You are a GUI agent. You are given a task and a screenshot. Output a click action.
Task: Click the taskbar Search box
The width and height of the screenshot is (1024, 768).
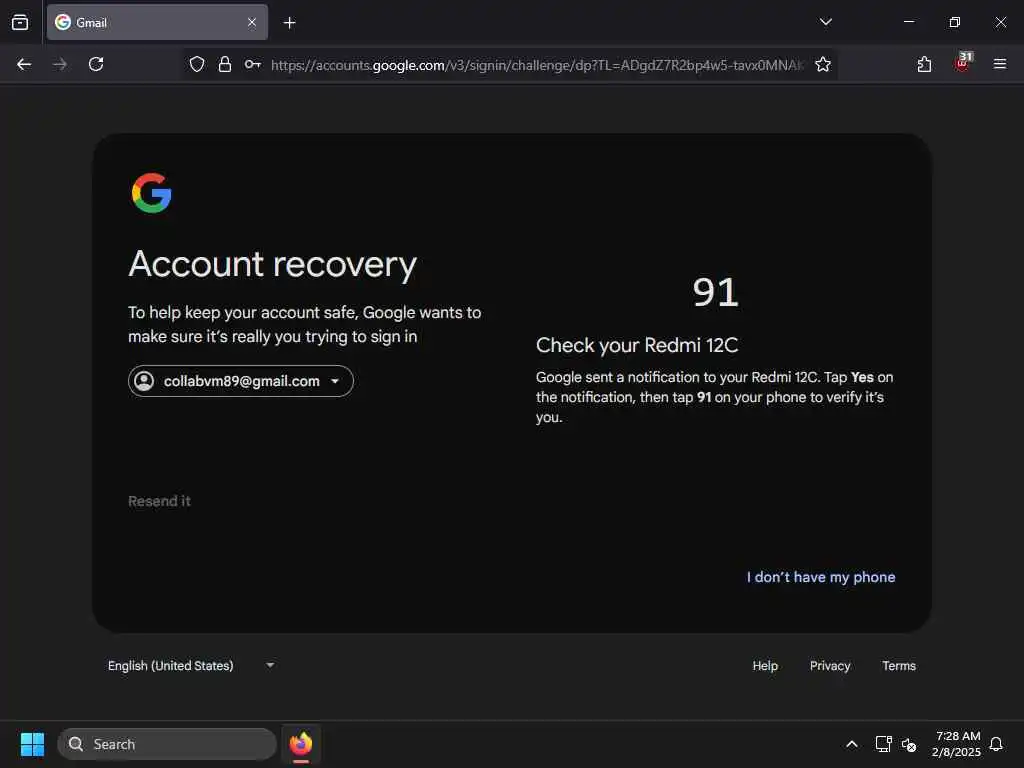point(167,744)
